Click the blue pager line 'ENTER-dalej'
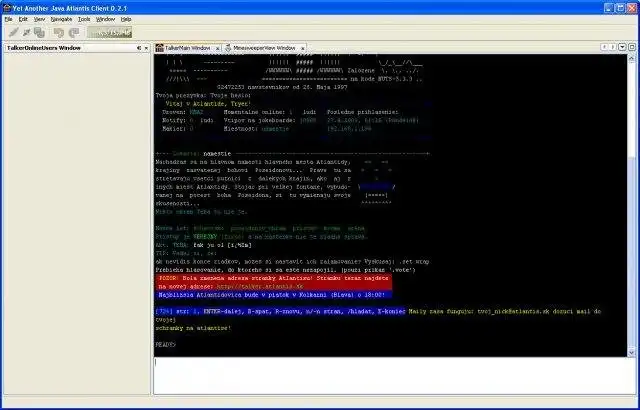Image resolution: width=640 pixels, height=410 pixels. point(280,311)
